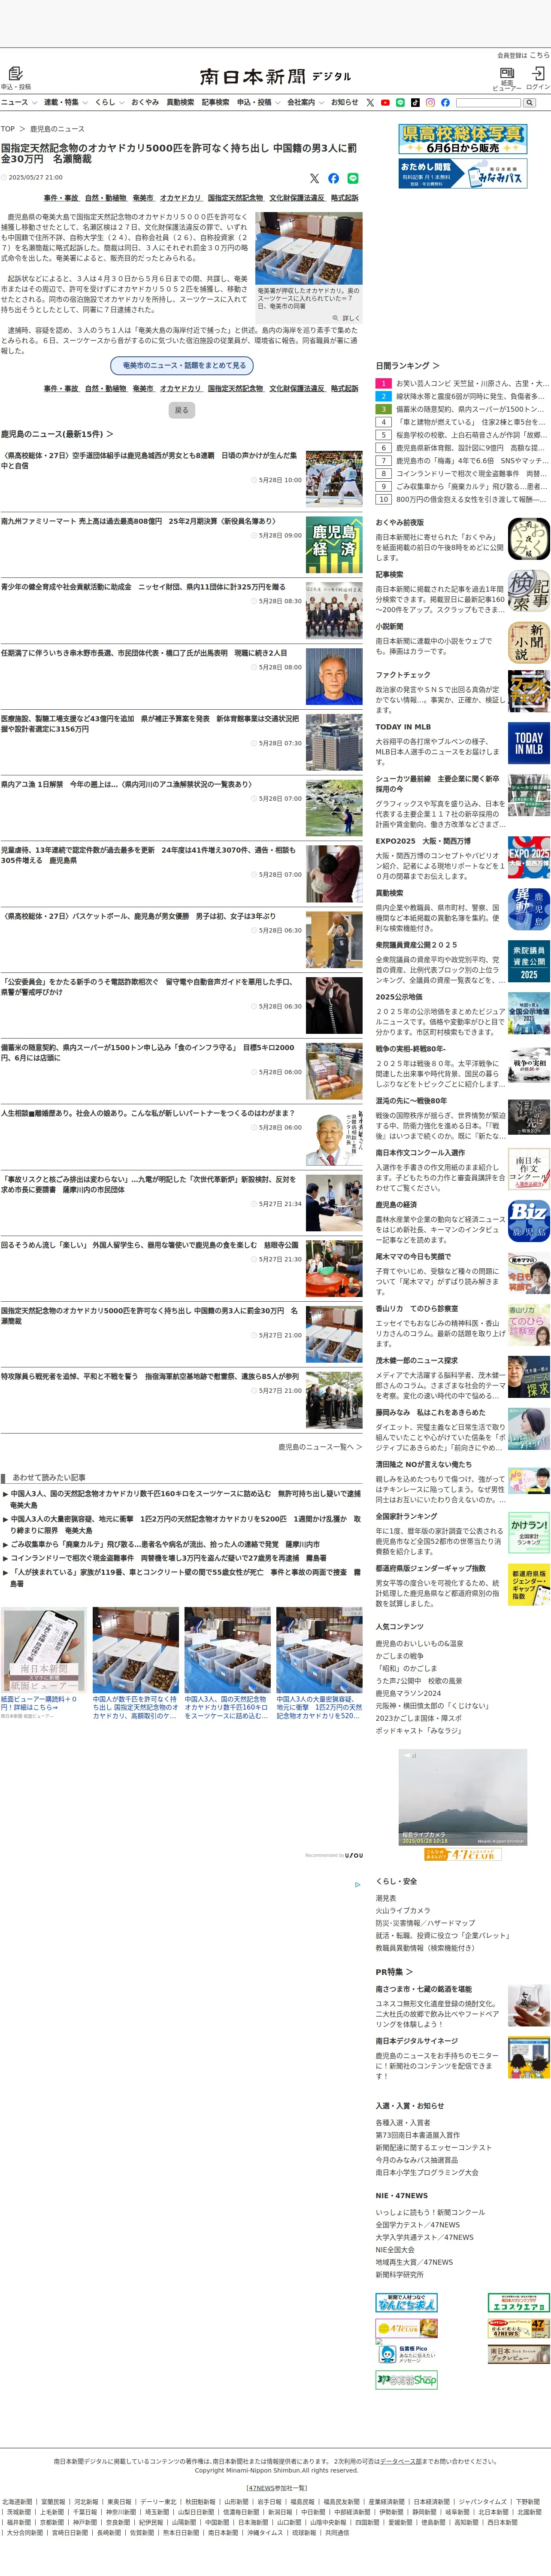Open the YouTube icon in nav bar
Image resolution: width=551 pixels, height=2576 pixels.
[385, 102]
